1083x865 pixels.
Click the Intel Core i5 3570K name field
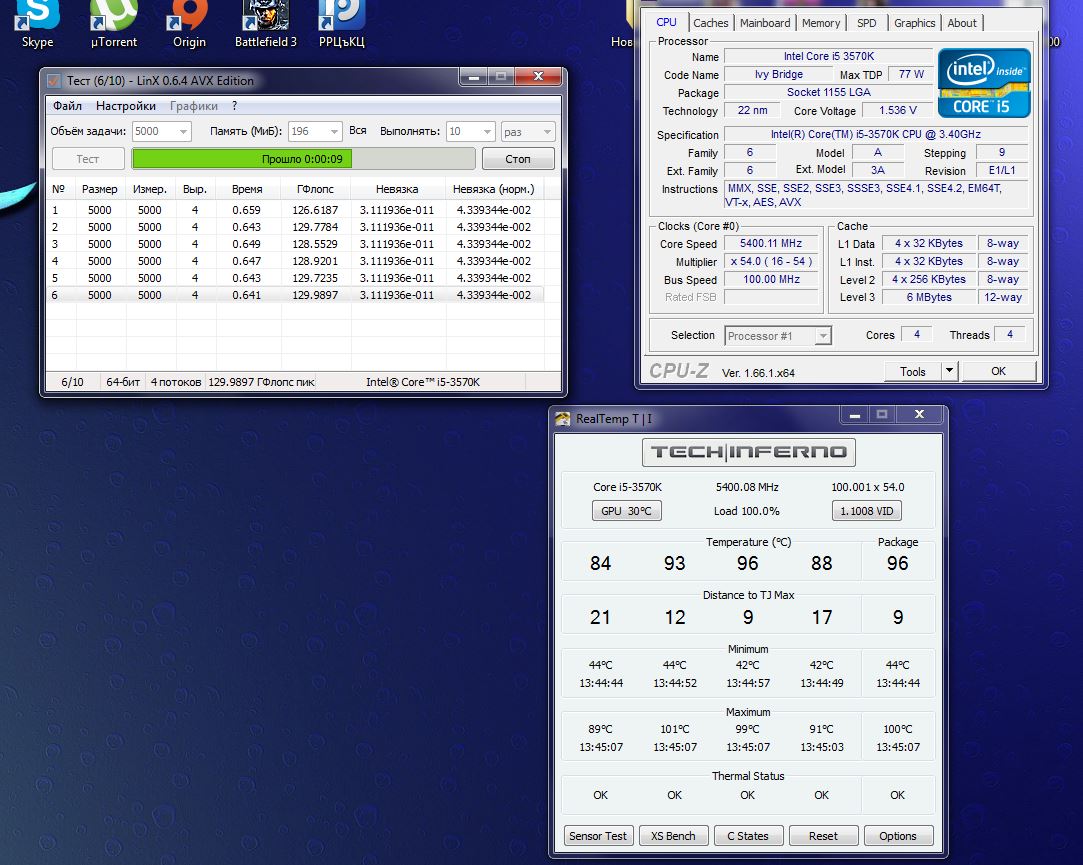829,56
